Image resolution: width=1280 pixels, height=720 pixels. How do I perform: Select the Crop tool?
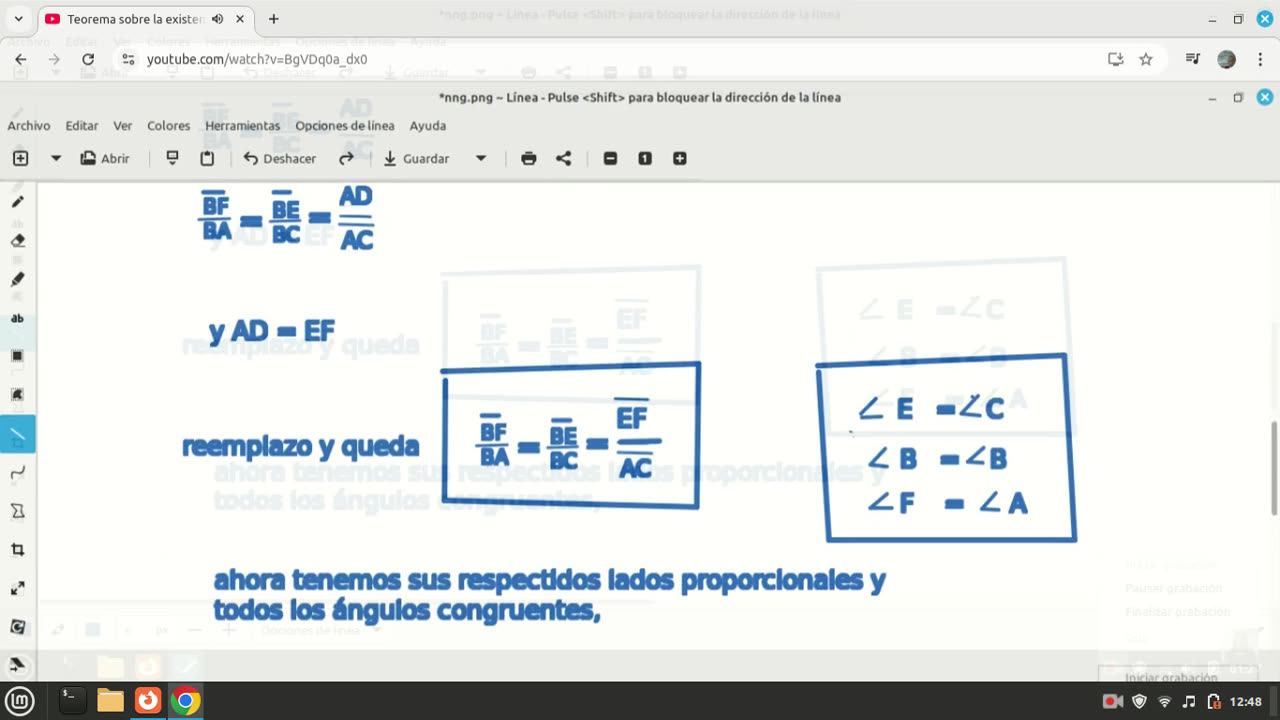click(x=17, y=550)
